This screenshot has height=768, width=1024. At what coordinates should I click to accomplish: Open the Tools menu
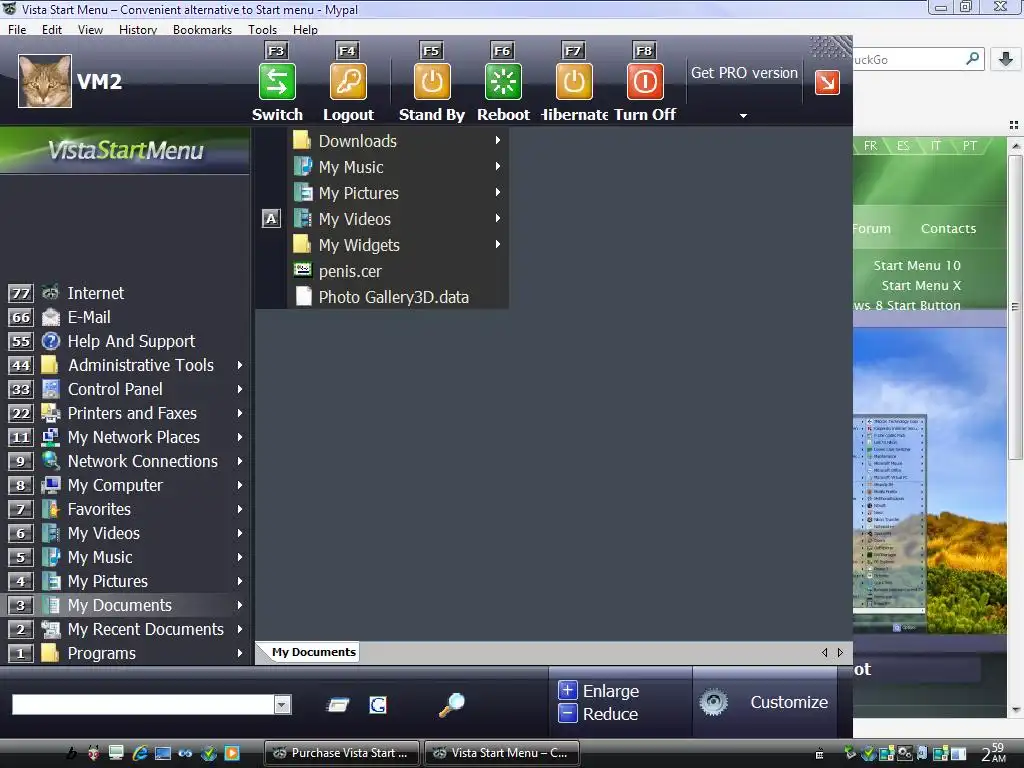[263, 29]
